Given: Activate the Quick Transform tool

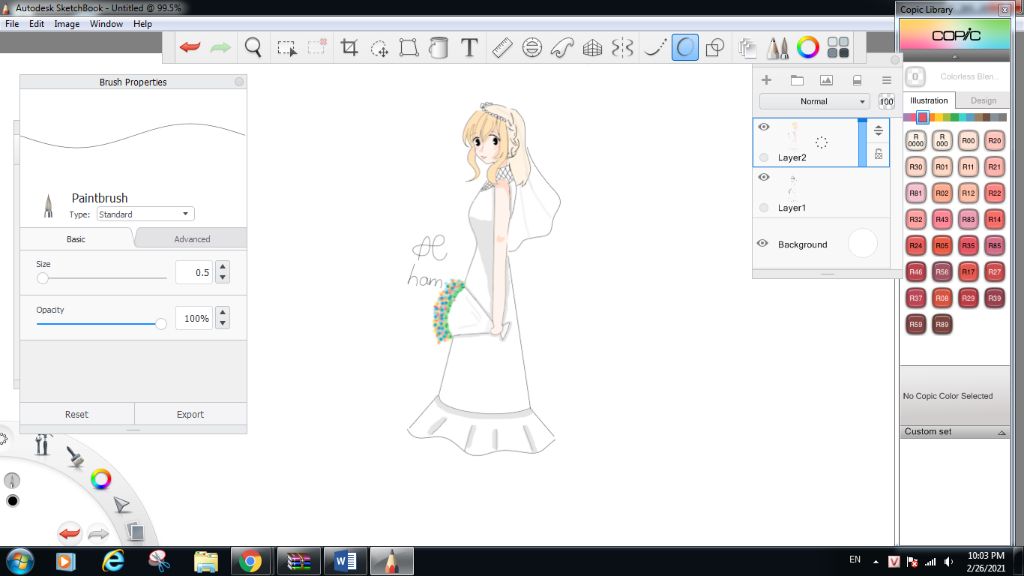Looking at the screenshot, I should click(x=379, y=48).
